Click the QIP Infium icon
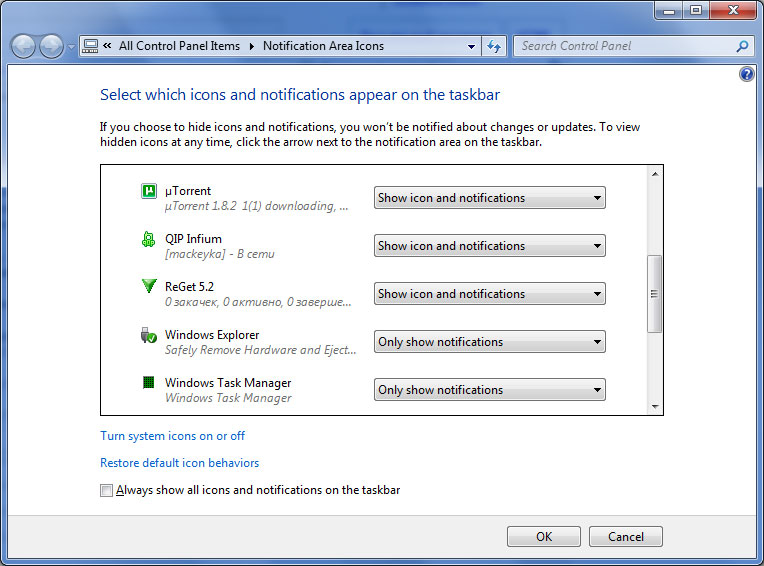Image resolution: width=764 pixels, height=566 pixels. (149, 239)
